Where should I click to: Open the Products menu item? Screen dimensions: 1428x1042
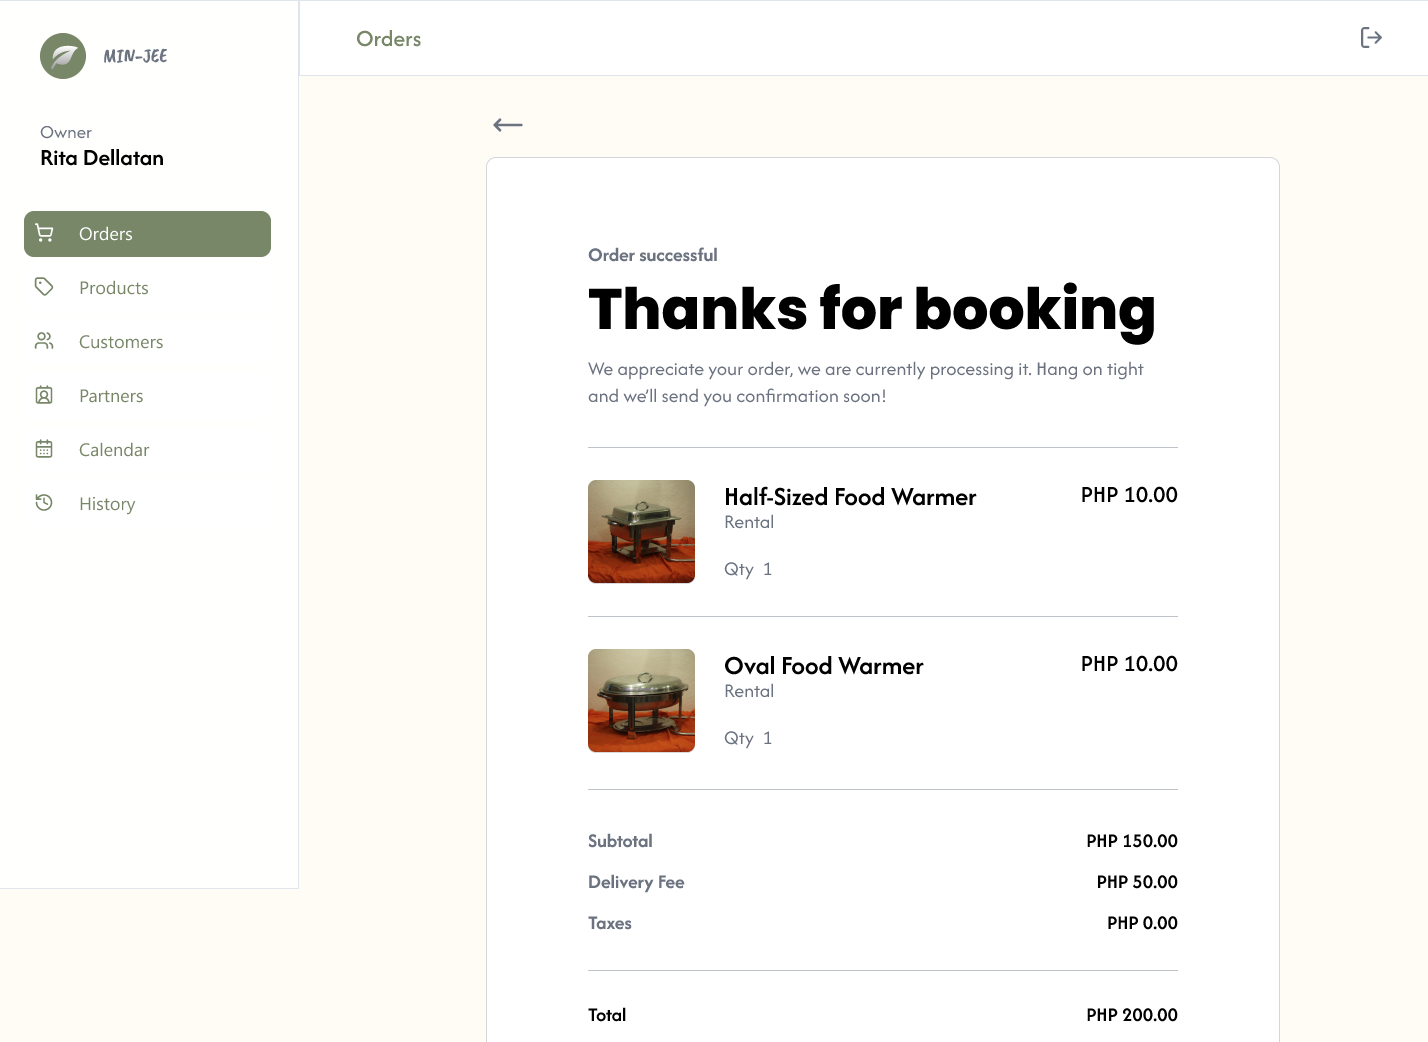pyautogui.click(x=147, y=288)
